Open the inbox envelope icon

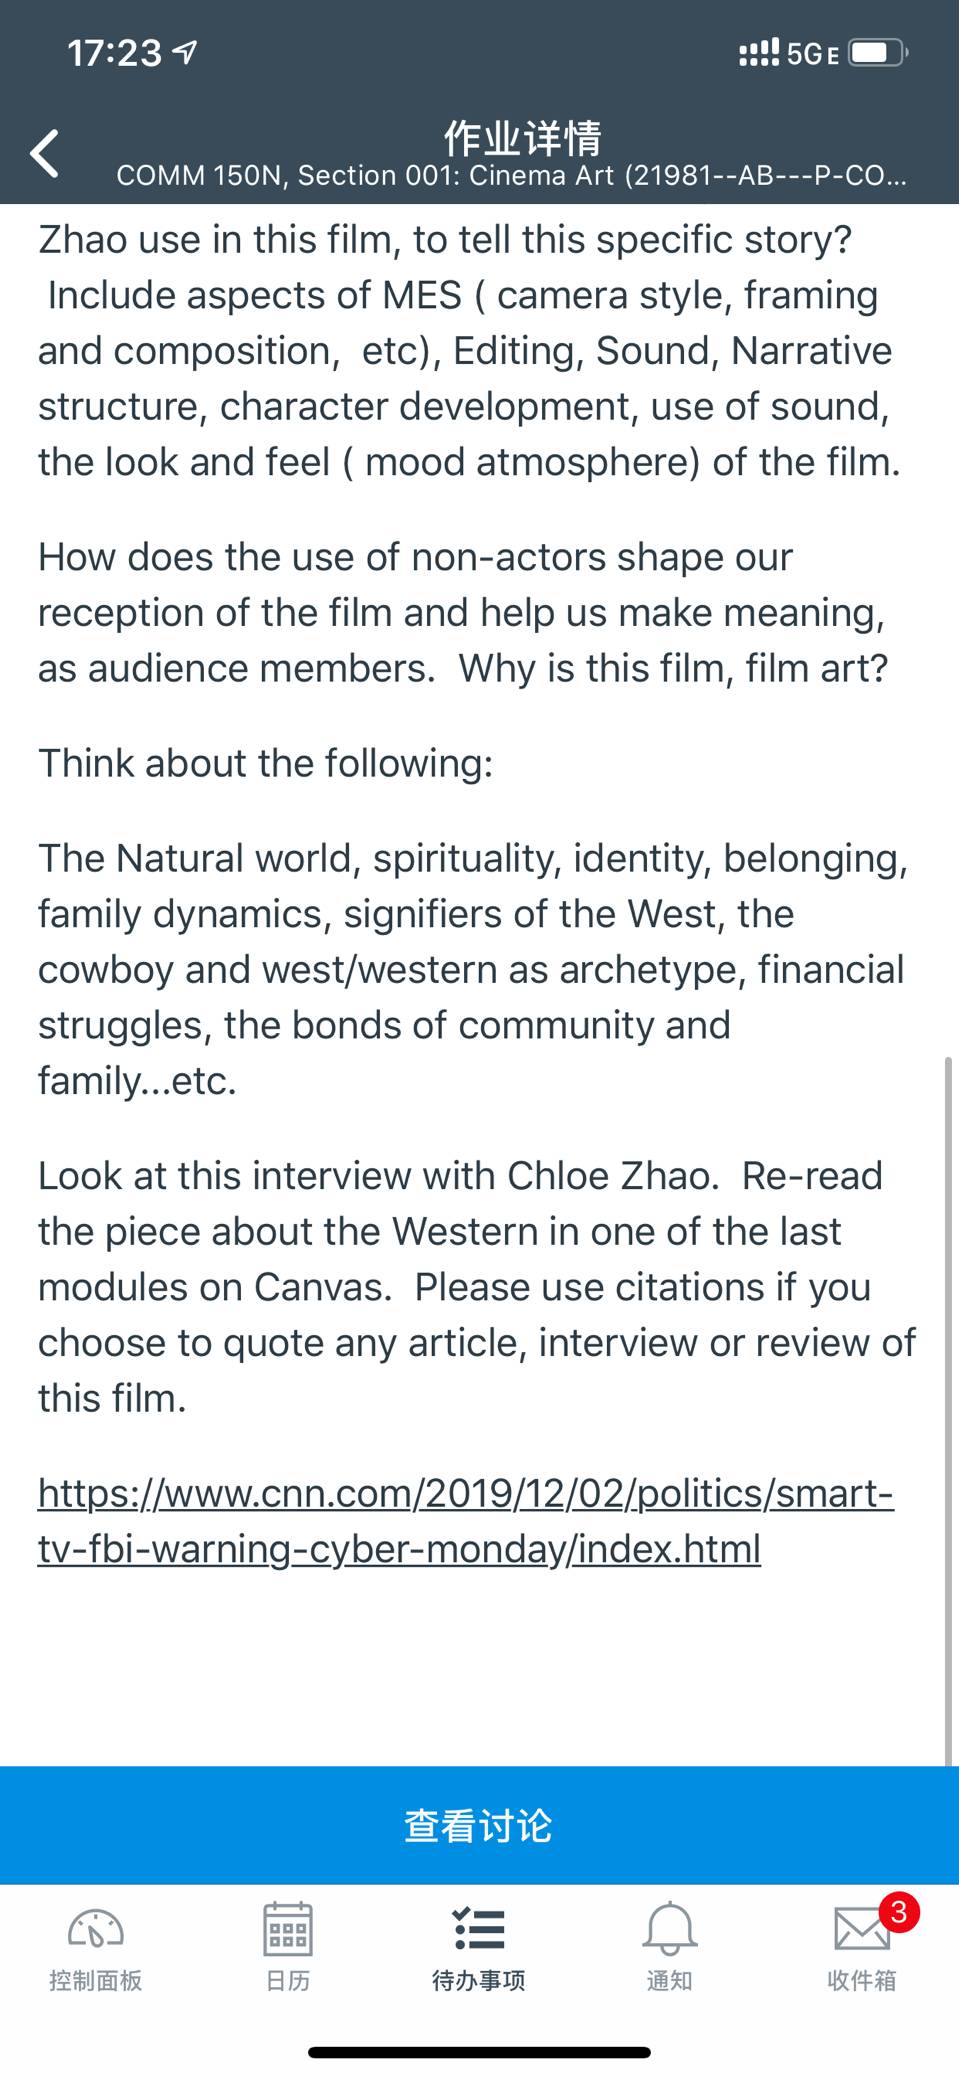tap(862, 1928)
